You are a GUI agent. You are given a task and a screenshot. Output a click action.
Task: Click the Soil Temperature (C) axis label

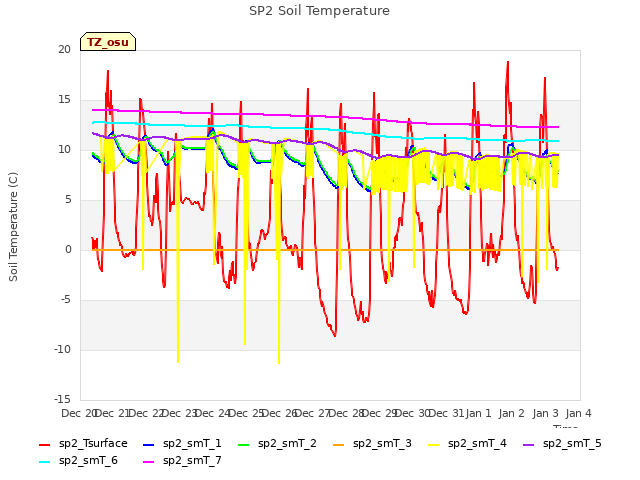tap(13, 227)
